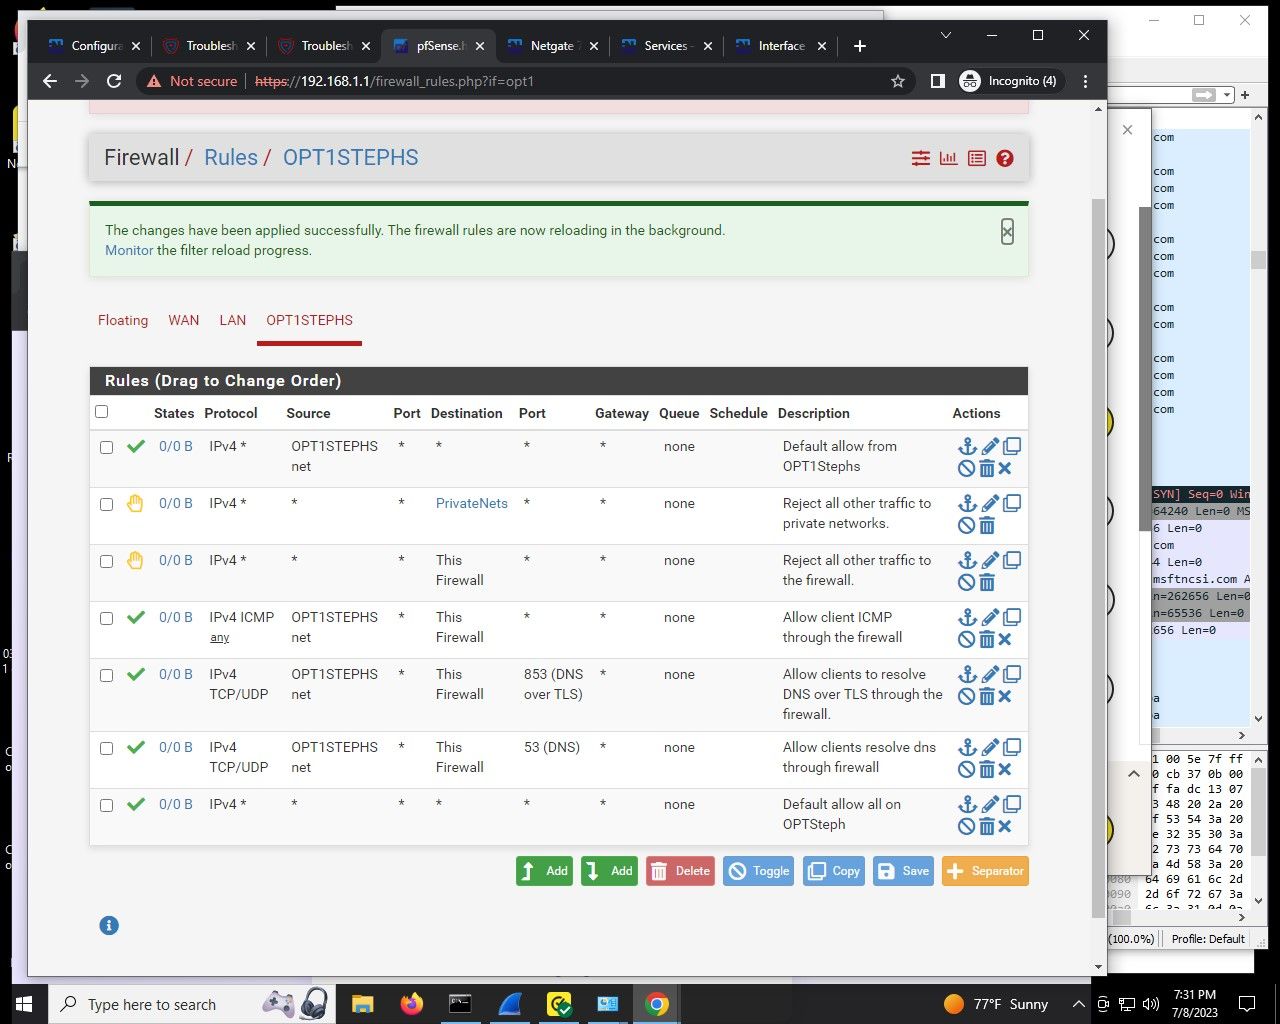1280x1024 pixels.
Task: Check the Default allow from OPT1Stephs rule checkbox
Action: click(x=107, y=447)
